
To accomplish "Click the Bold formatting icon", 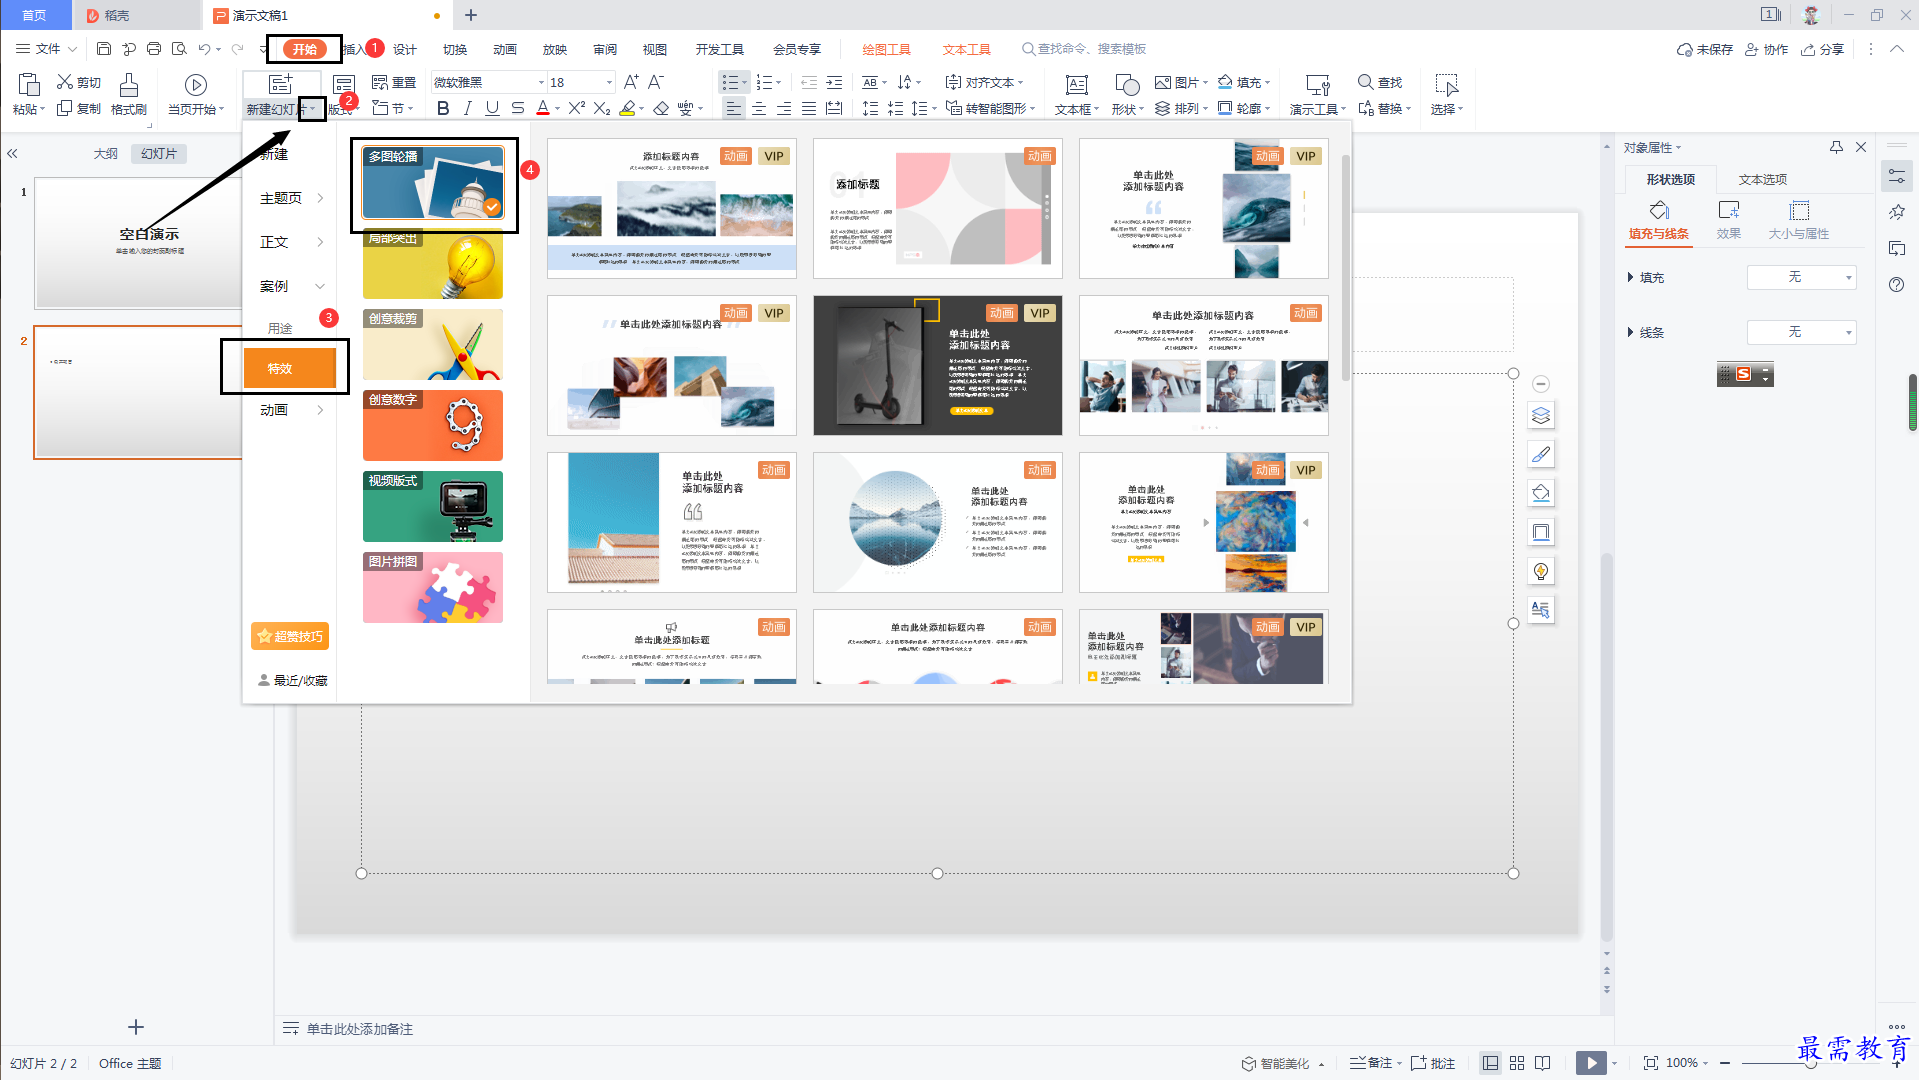I will click(443, 108).
